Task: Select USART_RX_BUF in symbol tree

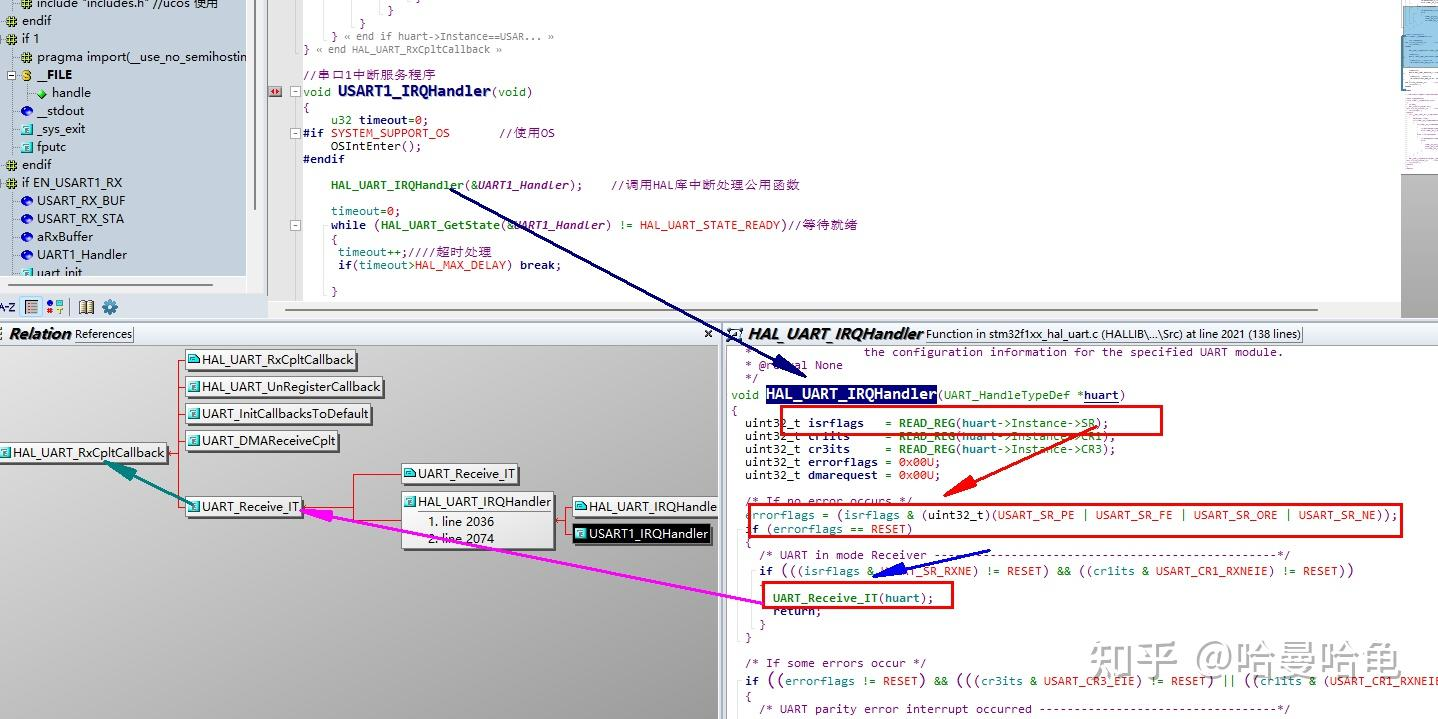Action: 80,201
